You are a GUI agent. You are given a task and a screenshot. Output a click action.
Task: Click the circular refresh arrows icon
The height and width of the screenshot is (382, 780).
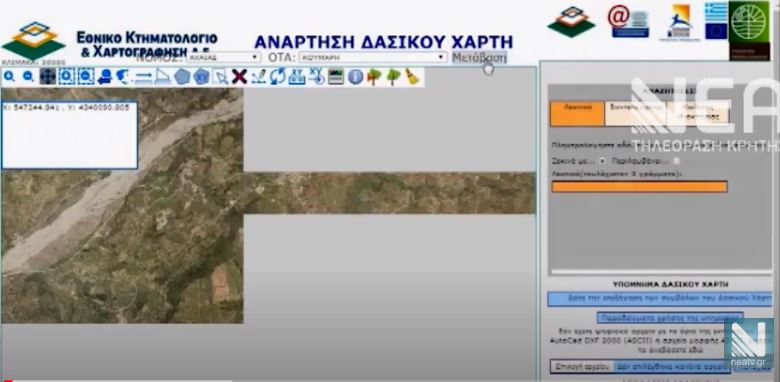[278, 77]
